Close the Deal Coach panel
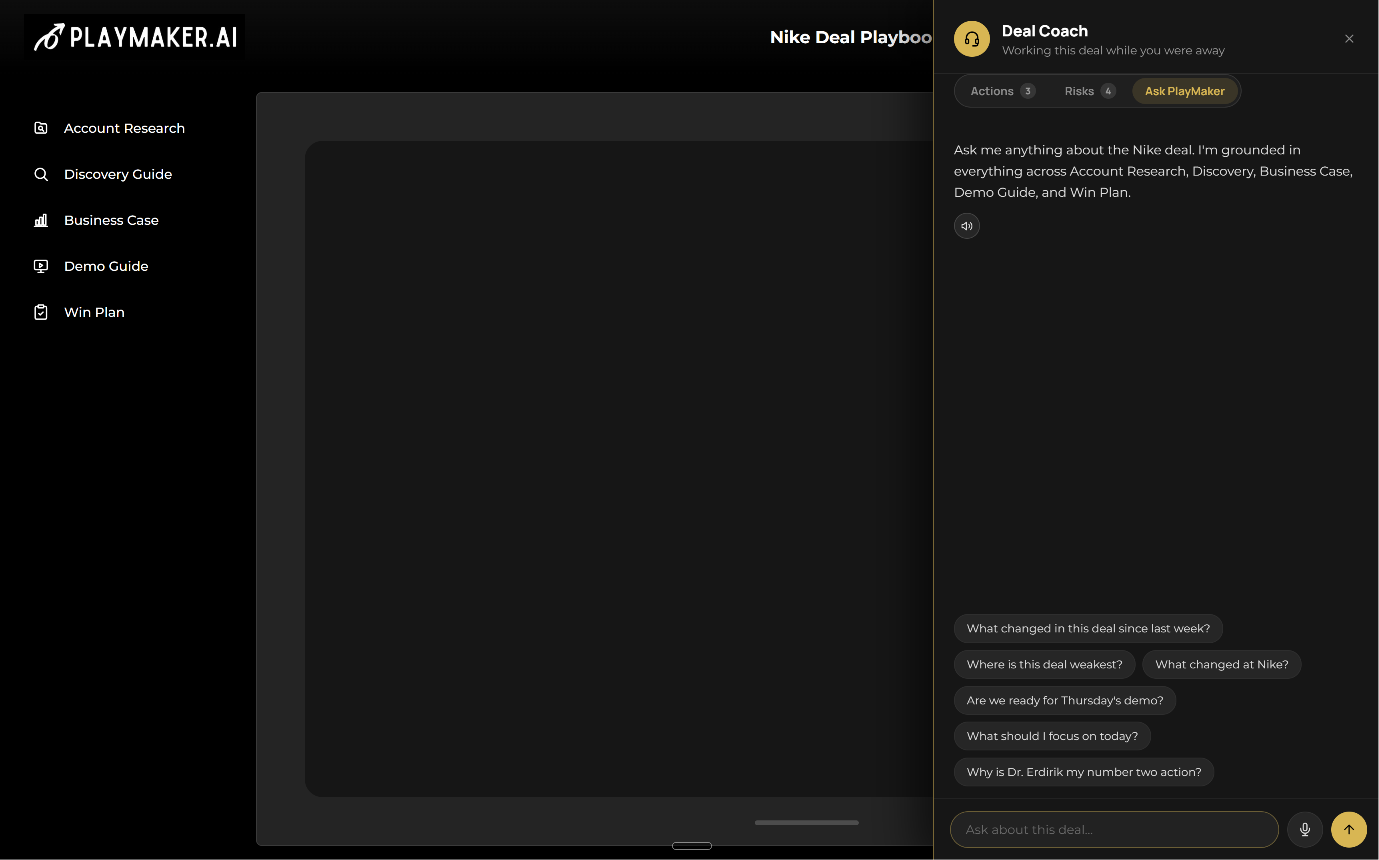The height and width of the screenshot is (860, 1379). point(1349,39)
